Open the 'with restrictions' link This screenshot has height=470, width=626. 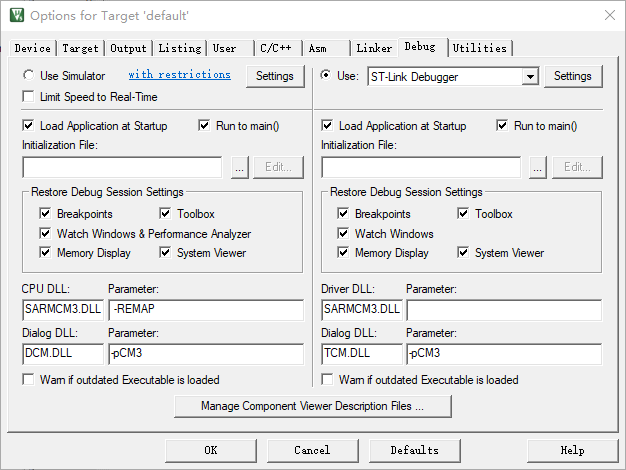(x=180, y=75)
